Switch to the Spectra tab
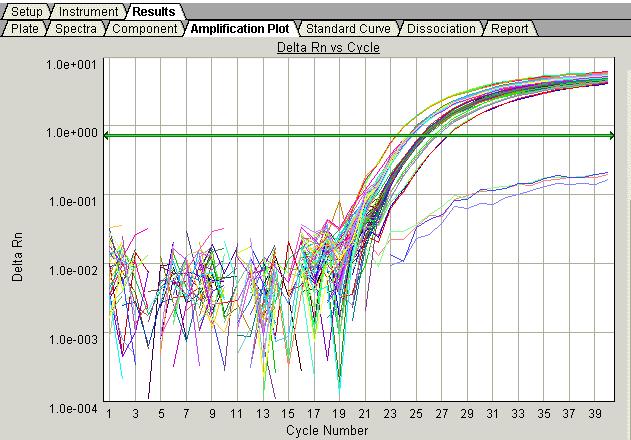Image resolution: width=631 pixels, height=440 pixels. click(76, 29)
